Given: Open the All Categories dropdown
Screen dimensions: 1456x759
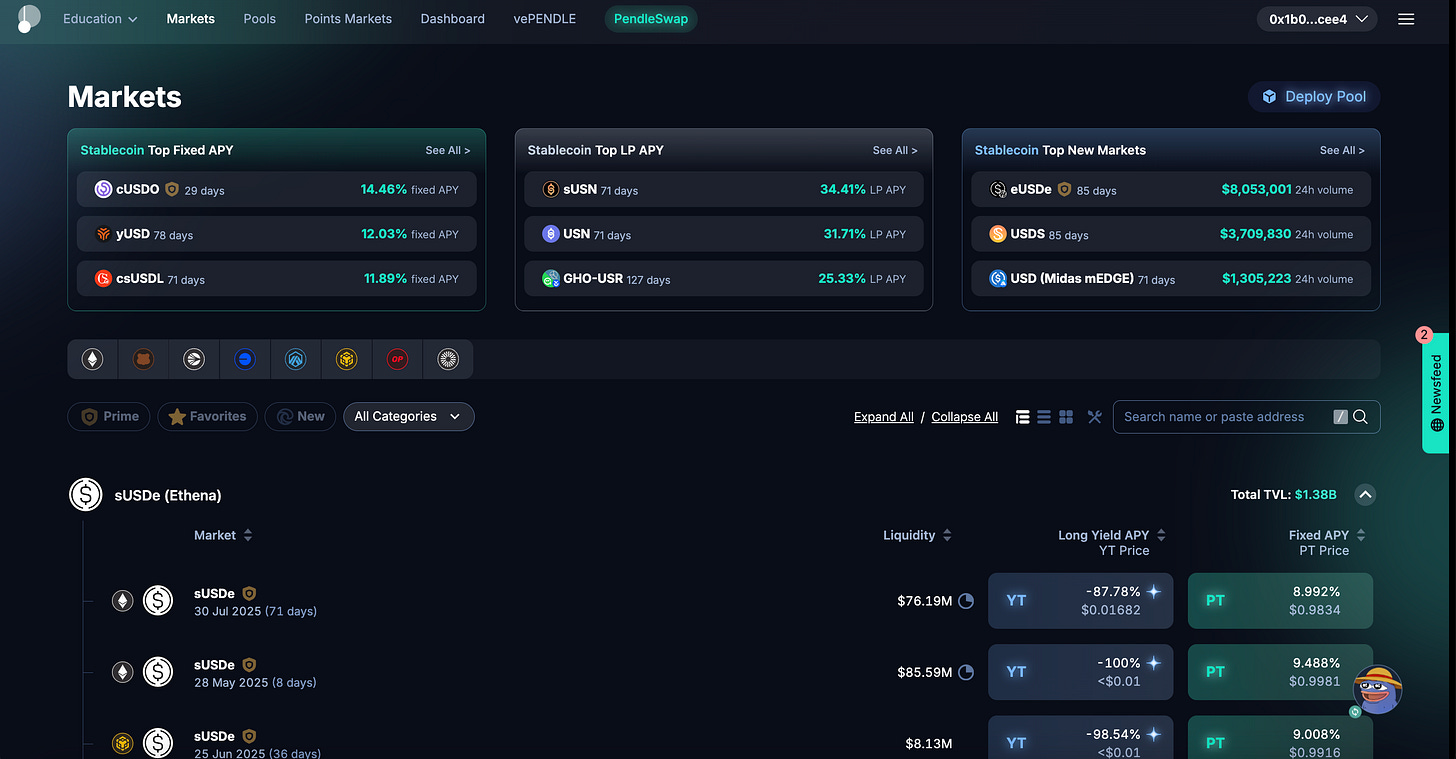Looking at the screenshot, I should tap(408, 416).
